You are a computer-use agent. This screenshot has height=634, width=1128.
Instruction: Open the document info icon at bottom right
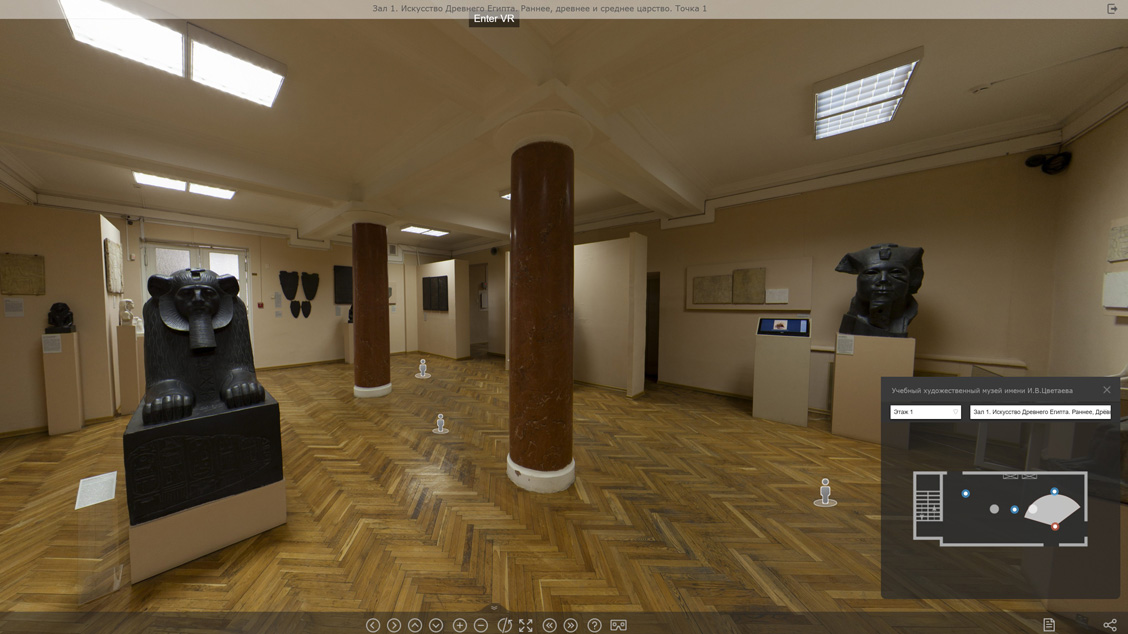(1049, 625)
